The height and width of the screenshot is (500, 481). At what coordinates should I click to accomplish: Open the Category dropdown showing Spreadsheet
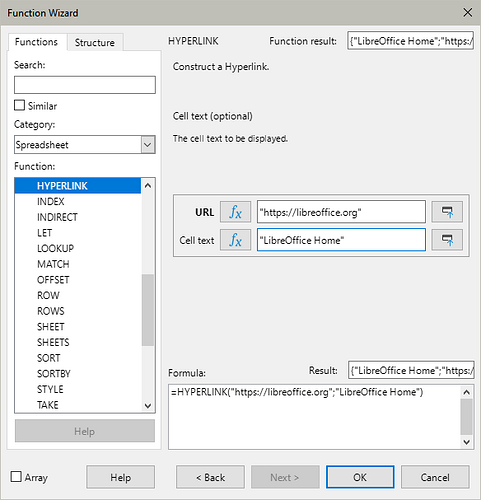[x=85, y=145]
